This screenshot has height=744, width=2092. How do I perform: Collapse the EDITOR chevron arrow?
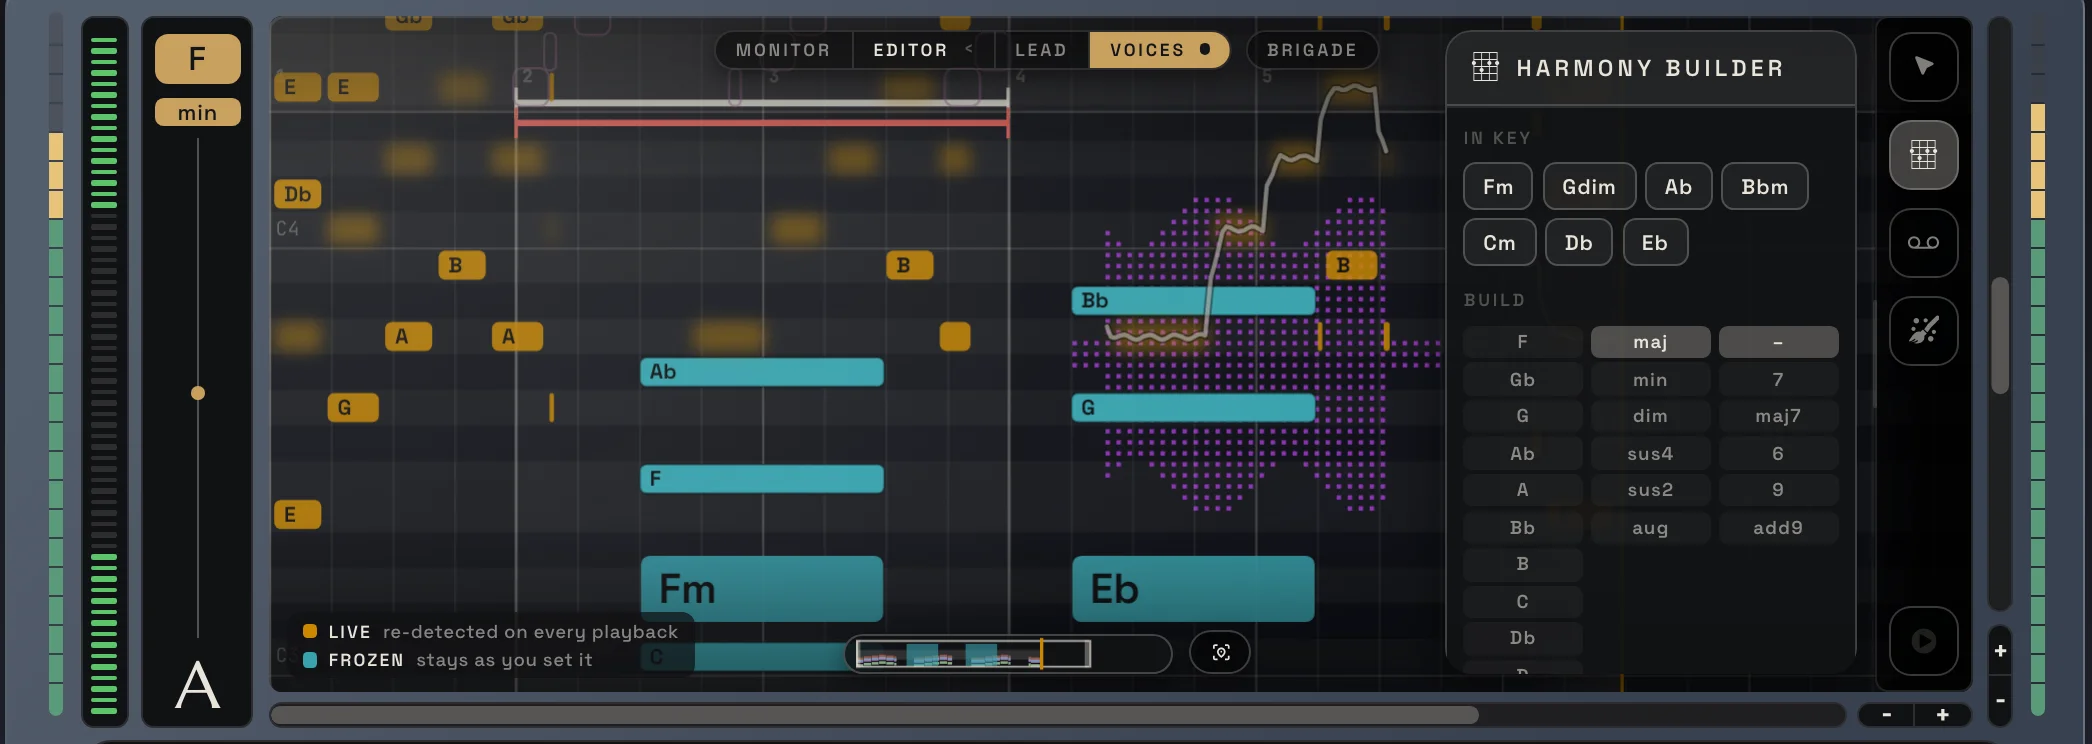click(x=969, y=48)
